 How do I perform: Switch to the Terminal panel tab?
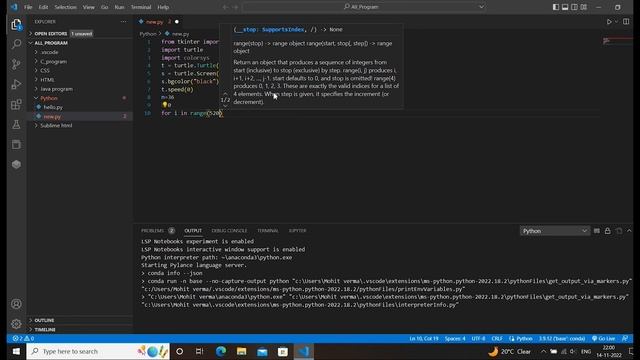[268, 231]
